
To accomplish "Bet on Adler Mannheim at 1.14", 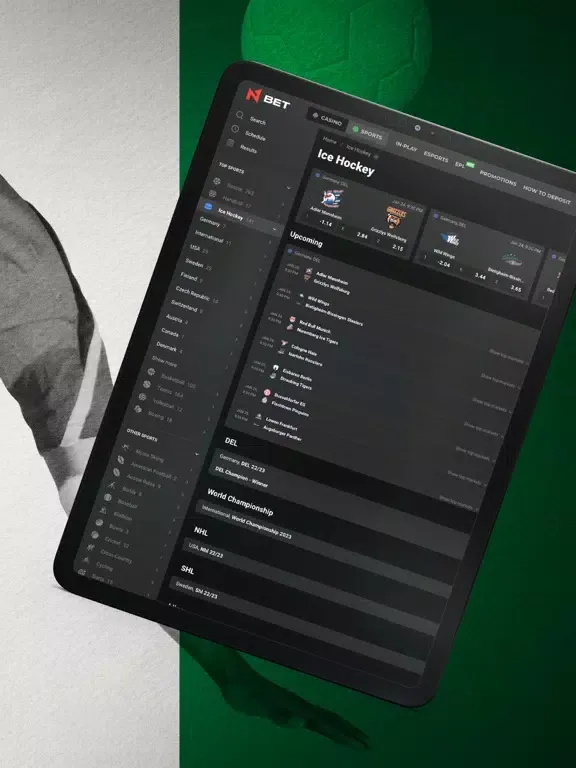I will [326, 222].
